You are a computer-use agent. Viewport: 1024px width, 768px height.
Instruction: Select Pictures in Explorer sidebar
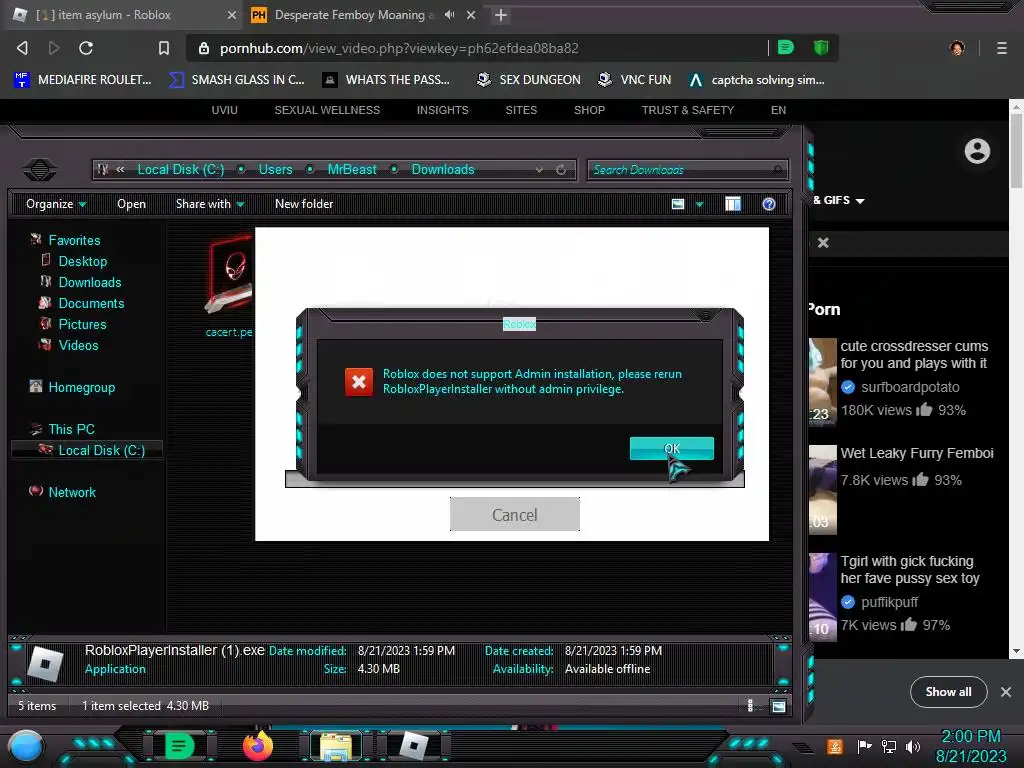click(x=82, y=324)
